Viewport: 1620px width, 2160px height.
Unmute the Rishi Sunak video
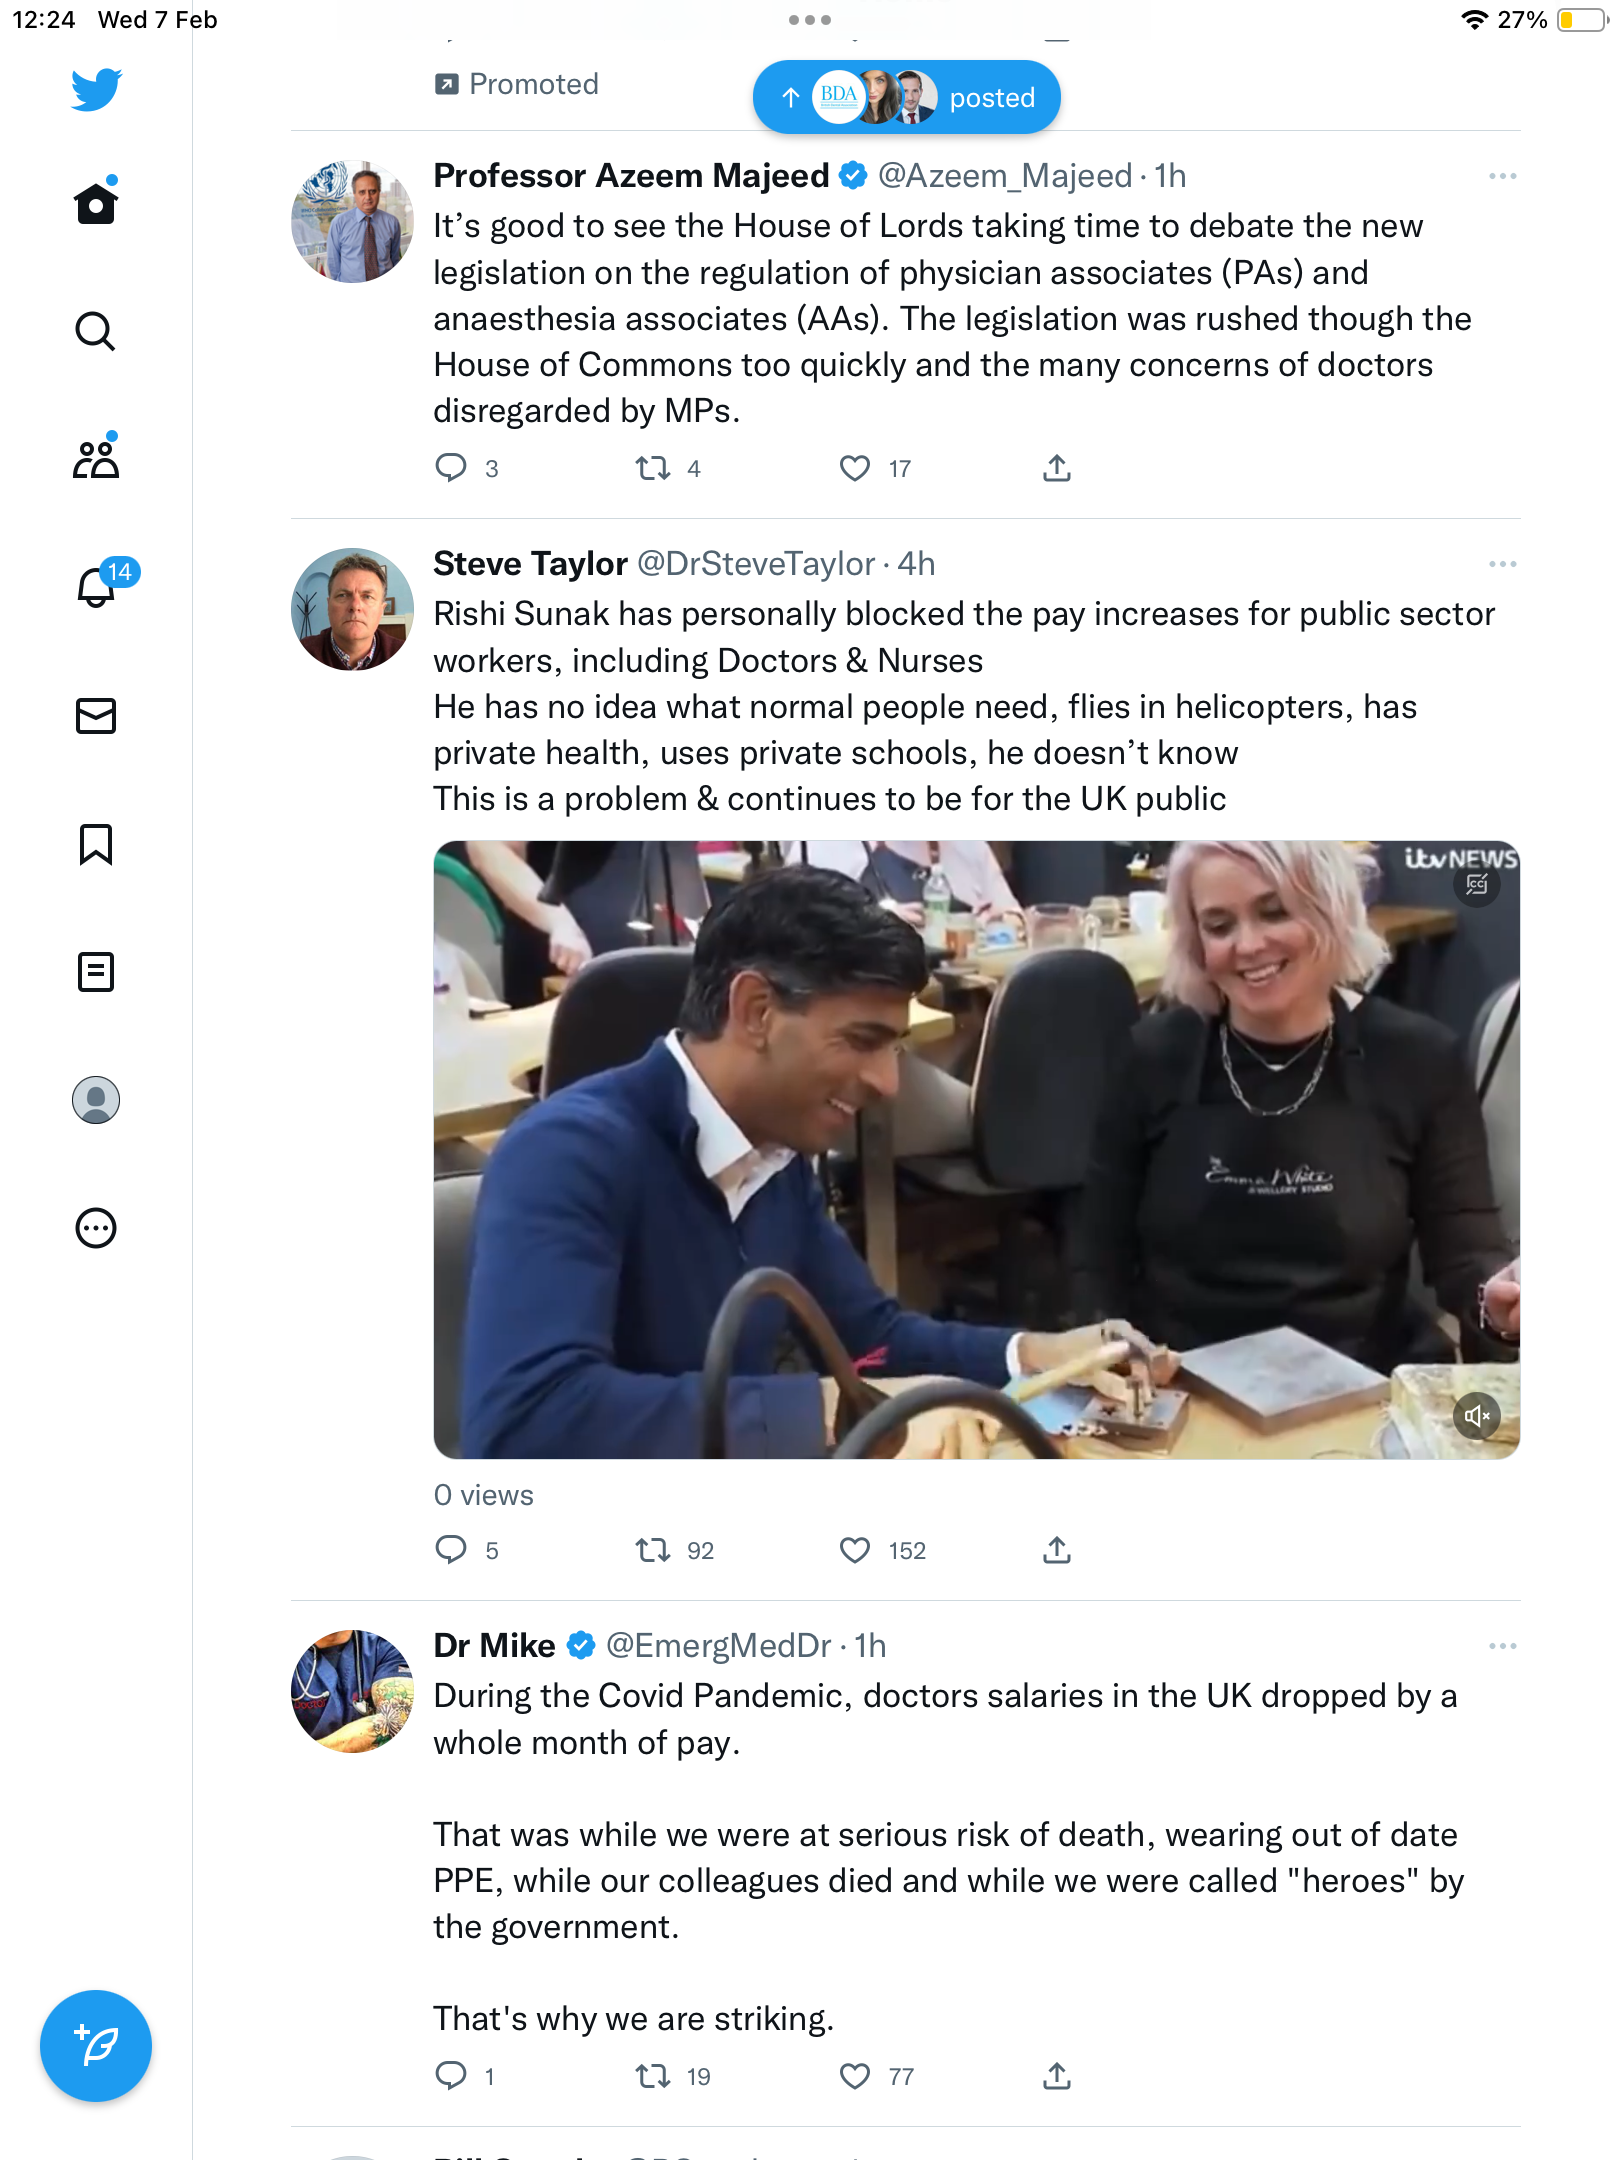tap(1477, 1415)
